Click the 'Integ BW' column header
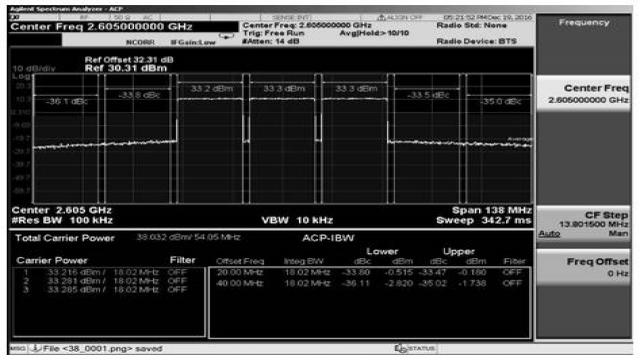This screenshot has width=640, height=360. tap(303, 261)
